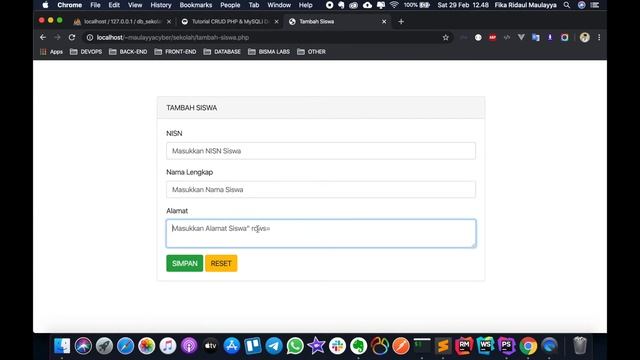Viewport: 640px width, 360px height.
Task: Open Spotlight search in menu bar
Action: (567, 5)
